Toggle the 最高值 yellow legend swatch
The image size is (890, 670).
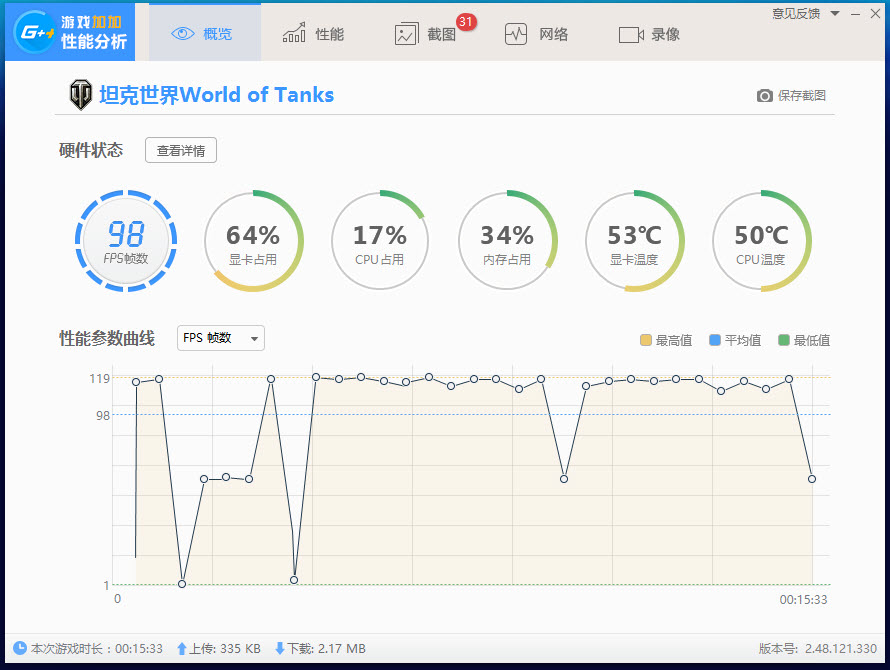click(x=645, y=340)
